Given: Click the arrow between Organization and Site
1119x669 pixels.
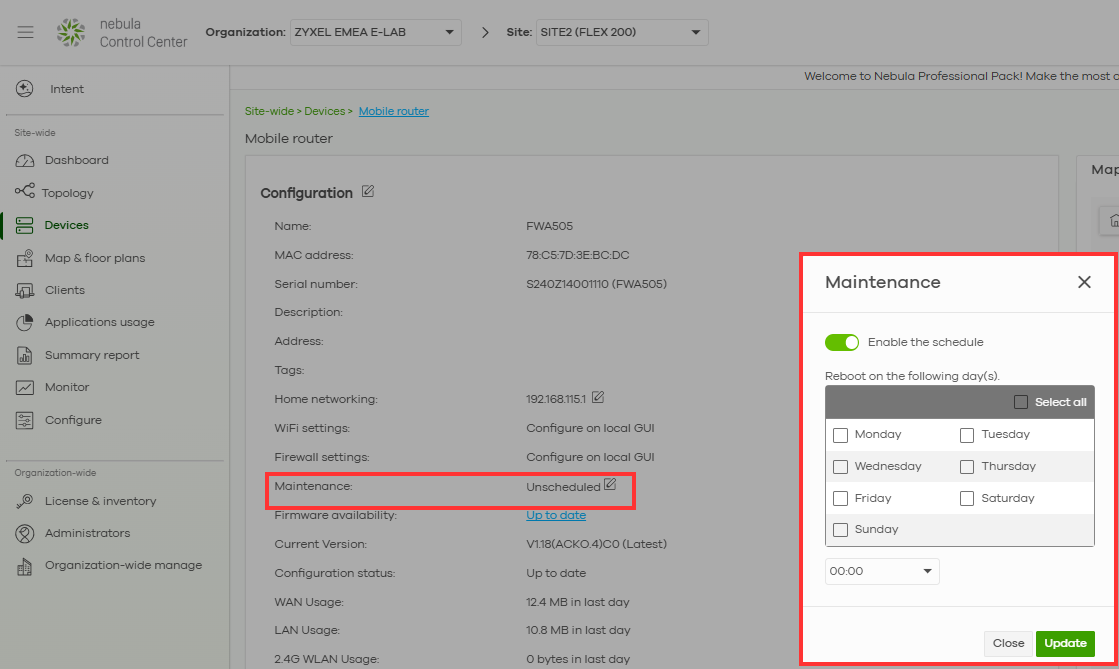Looking at the screenshot, I should pyautogui.click(x=485, y=32).
